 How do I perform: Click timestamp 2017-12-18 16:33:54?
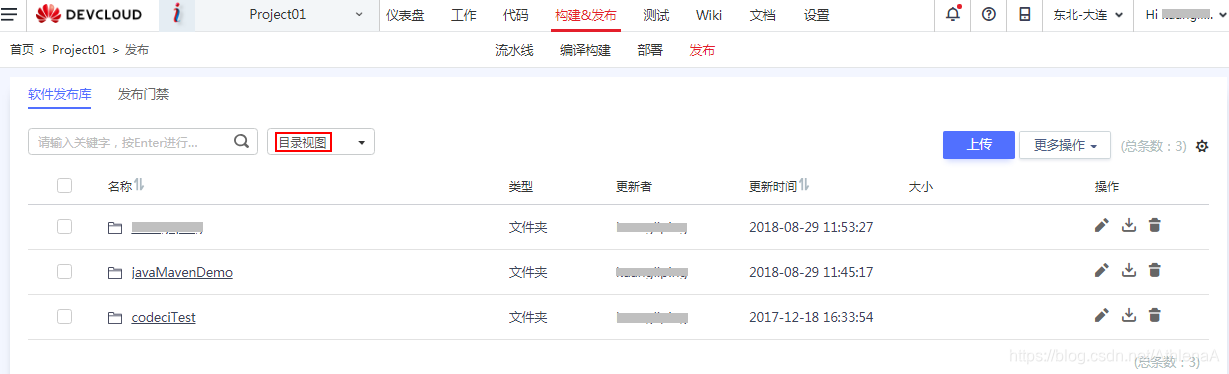click(811, 317)
